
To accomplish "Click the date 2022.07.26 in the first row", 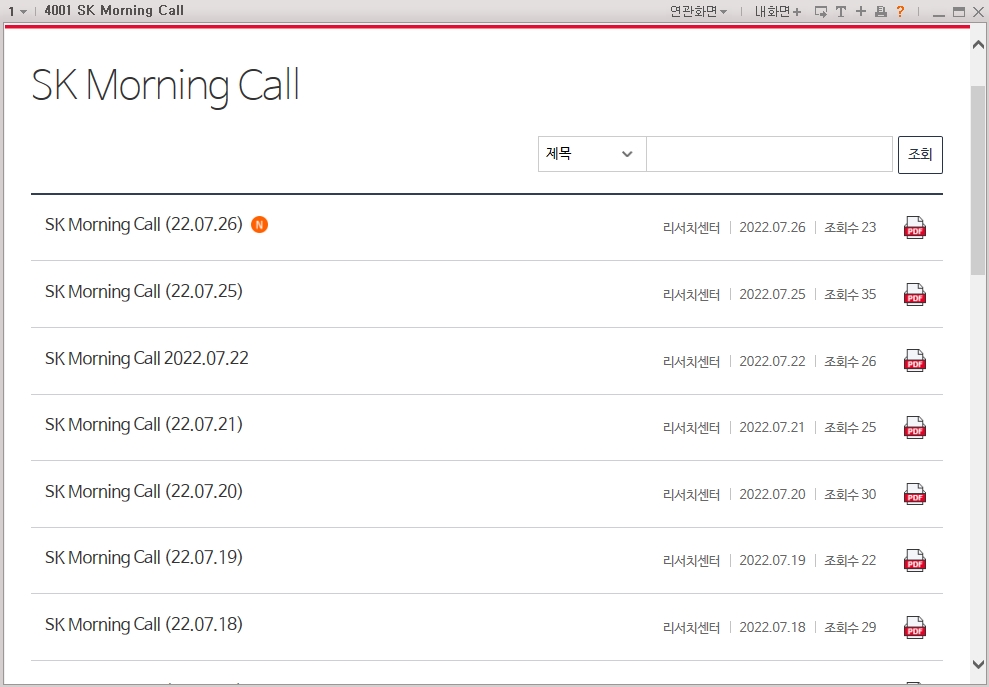I will (772, 228).
